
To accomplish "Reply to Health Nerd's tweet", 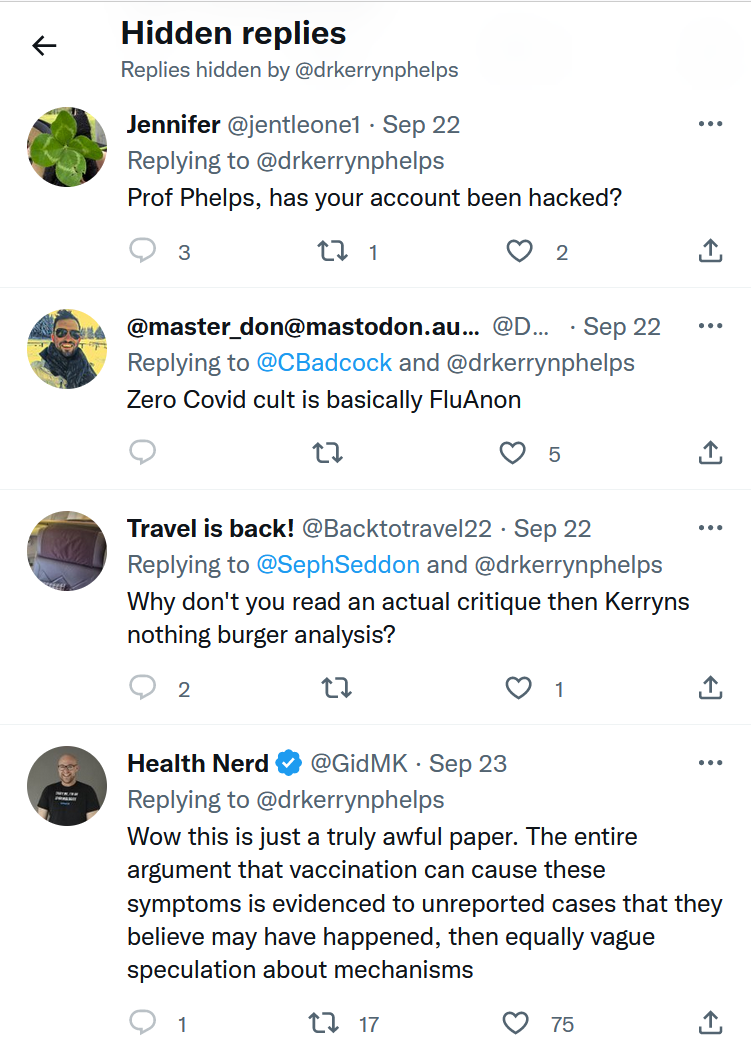I will [x=143, y=1022].
